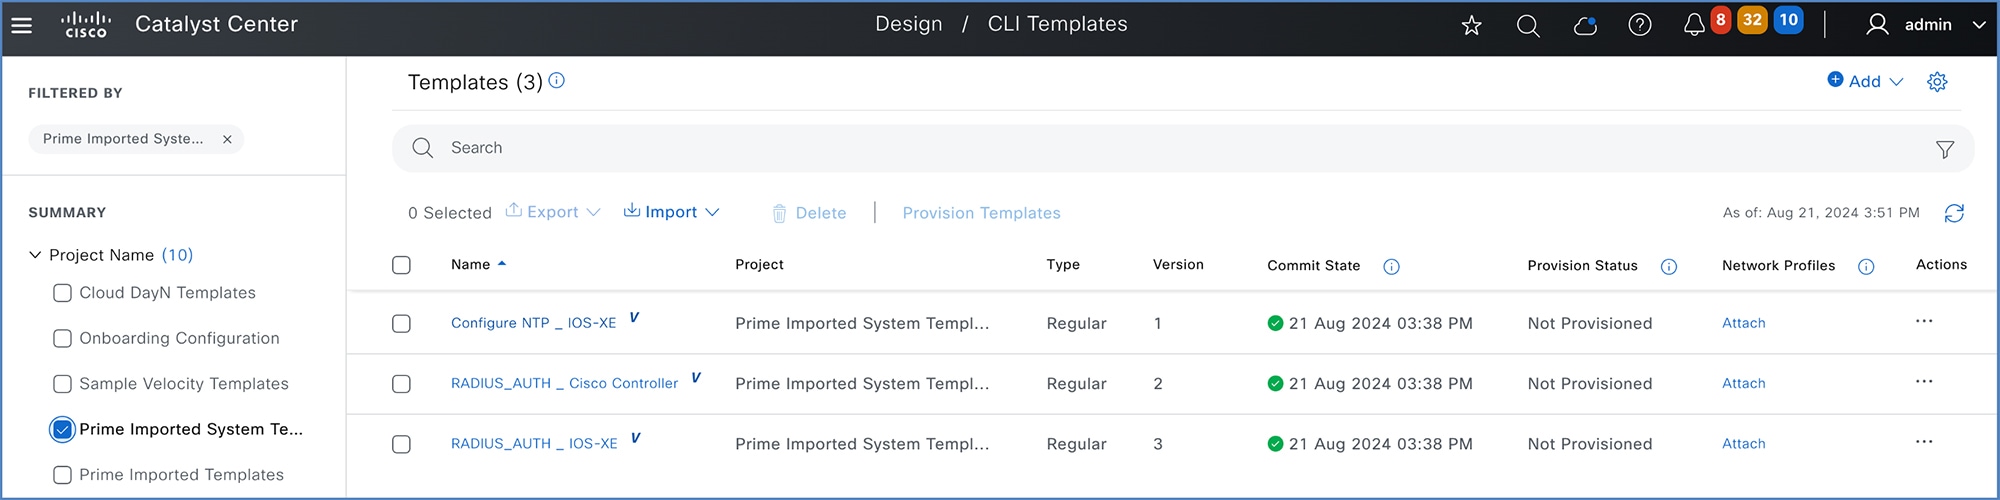Screen dimensions: 2000x500
Task: Check Prime Imported Templates filter
Action: [62, 475]
